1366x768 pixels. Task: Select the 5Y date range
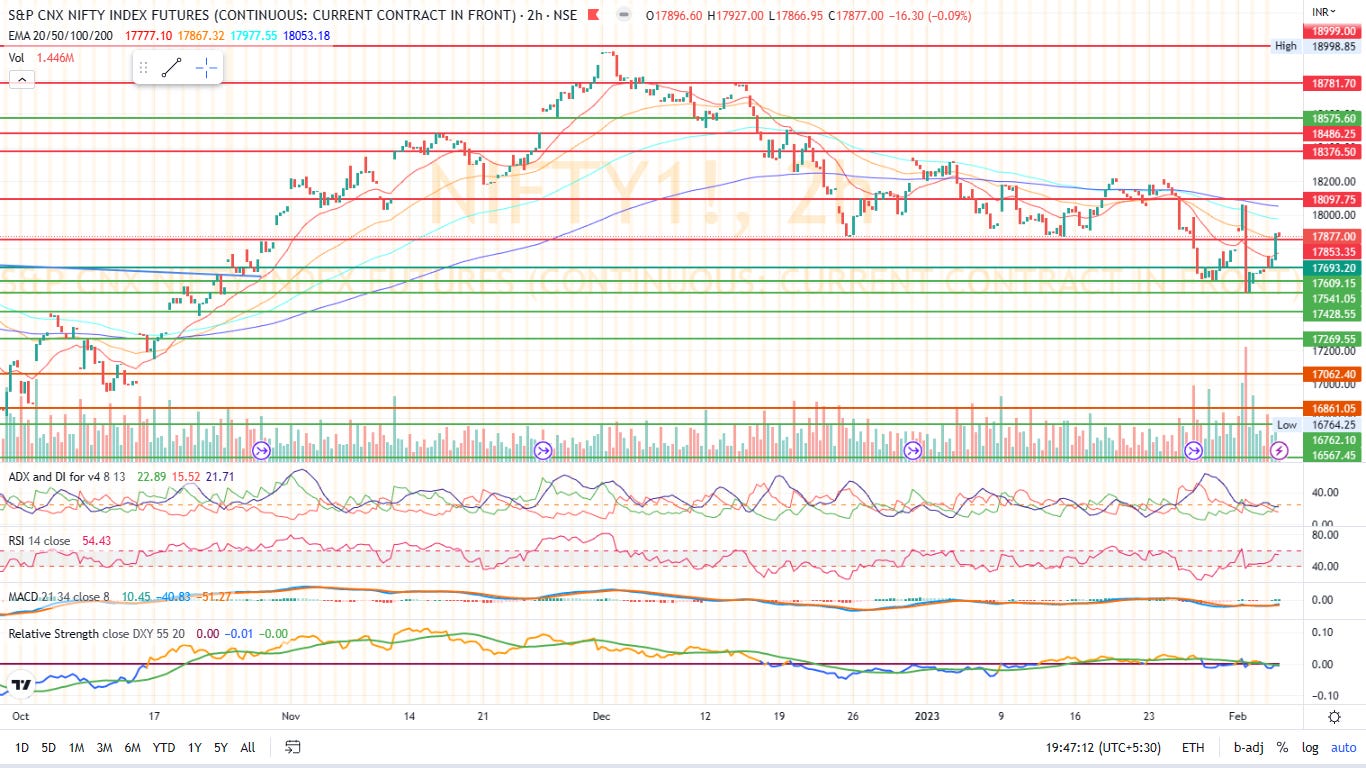point(220,747)
